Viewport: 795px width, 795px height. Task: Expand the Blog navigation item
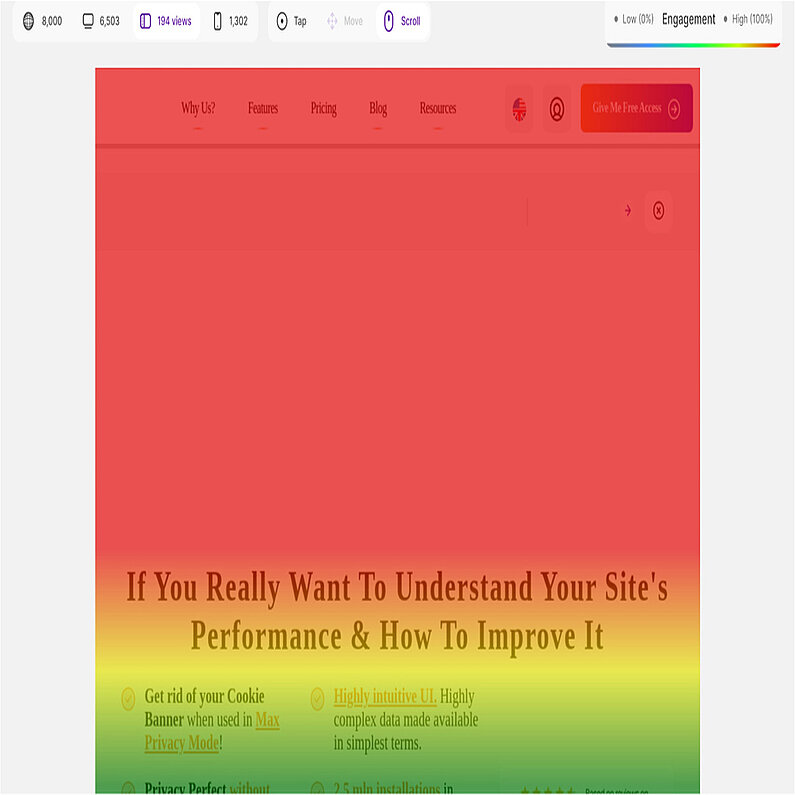click(378, 108)
